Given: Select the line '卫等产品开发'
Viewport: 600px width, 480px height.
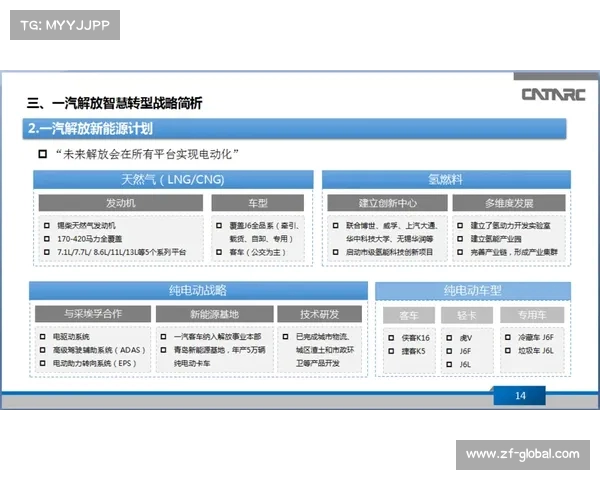Looking at the screenshot, I should (318, 363).
